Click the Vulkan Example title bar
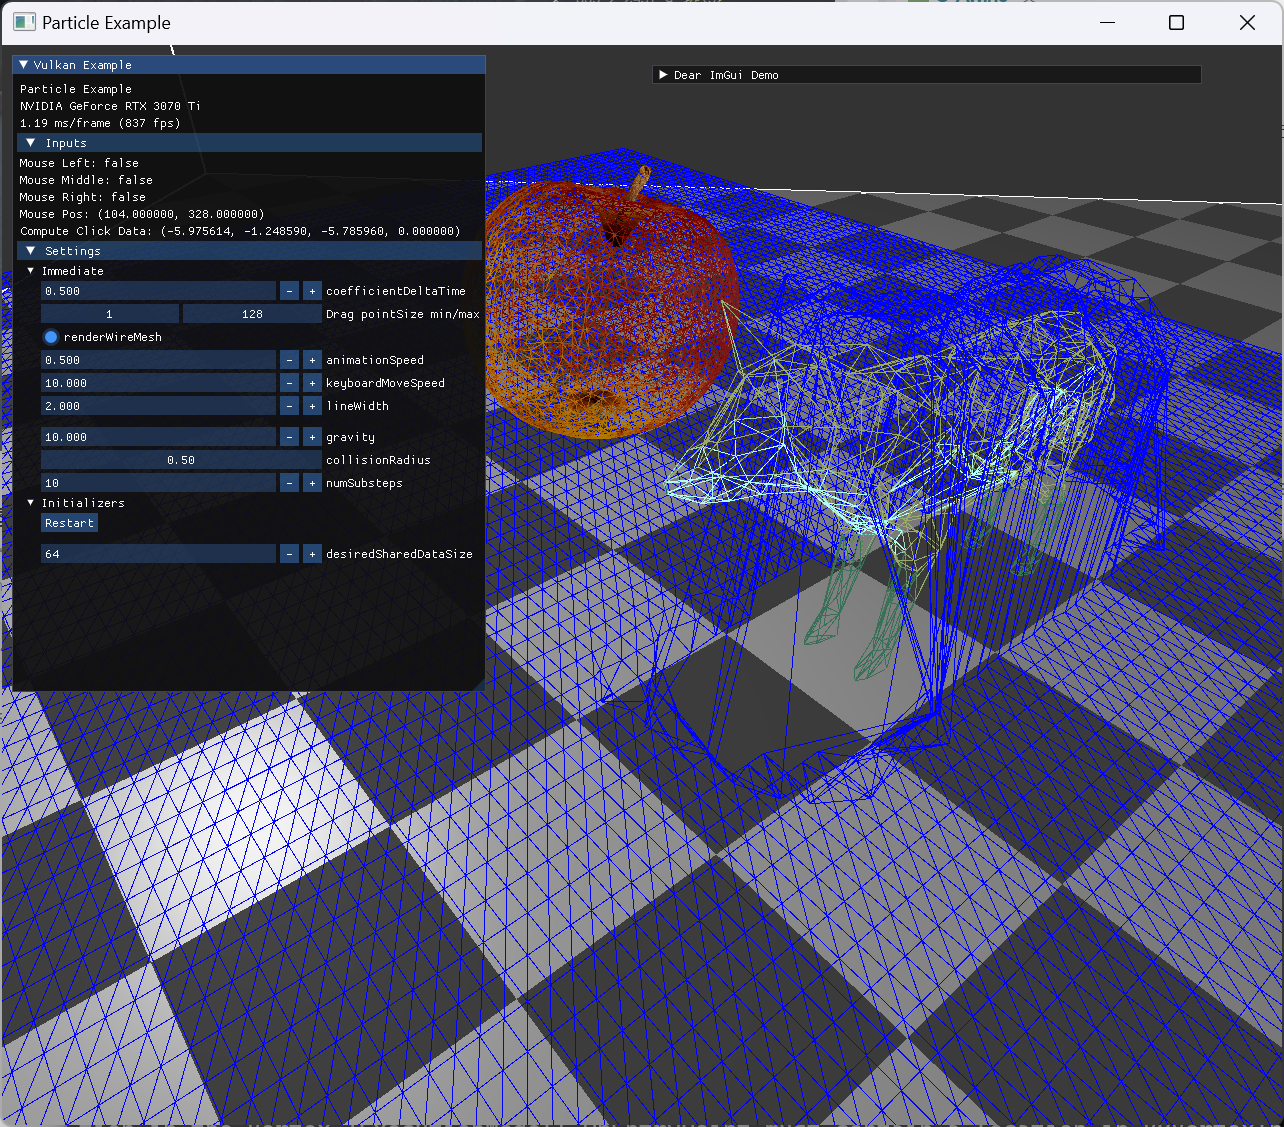This screenshot has width=1284, height=1127. point(249,65)
